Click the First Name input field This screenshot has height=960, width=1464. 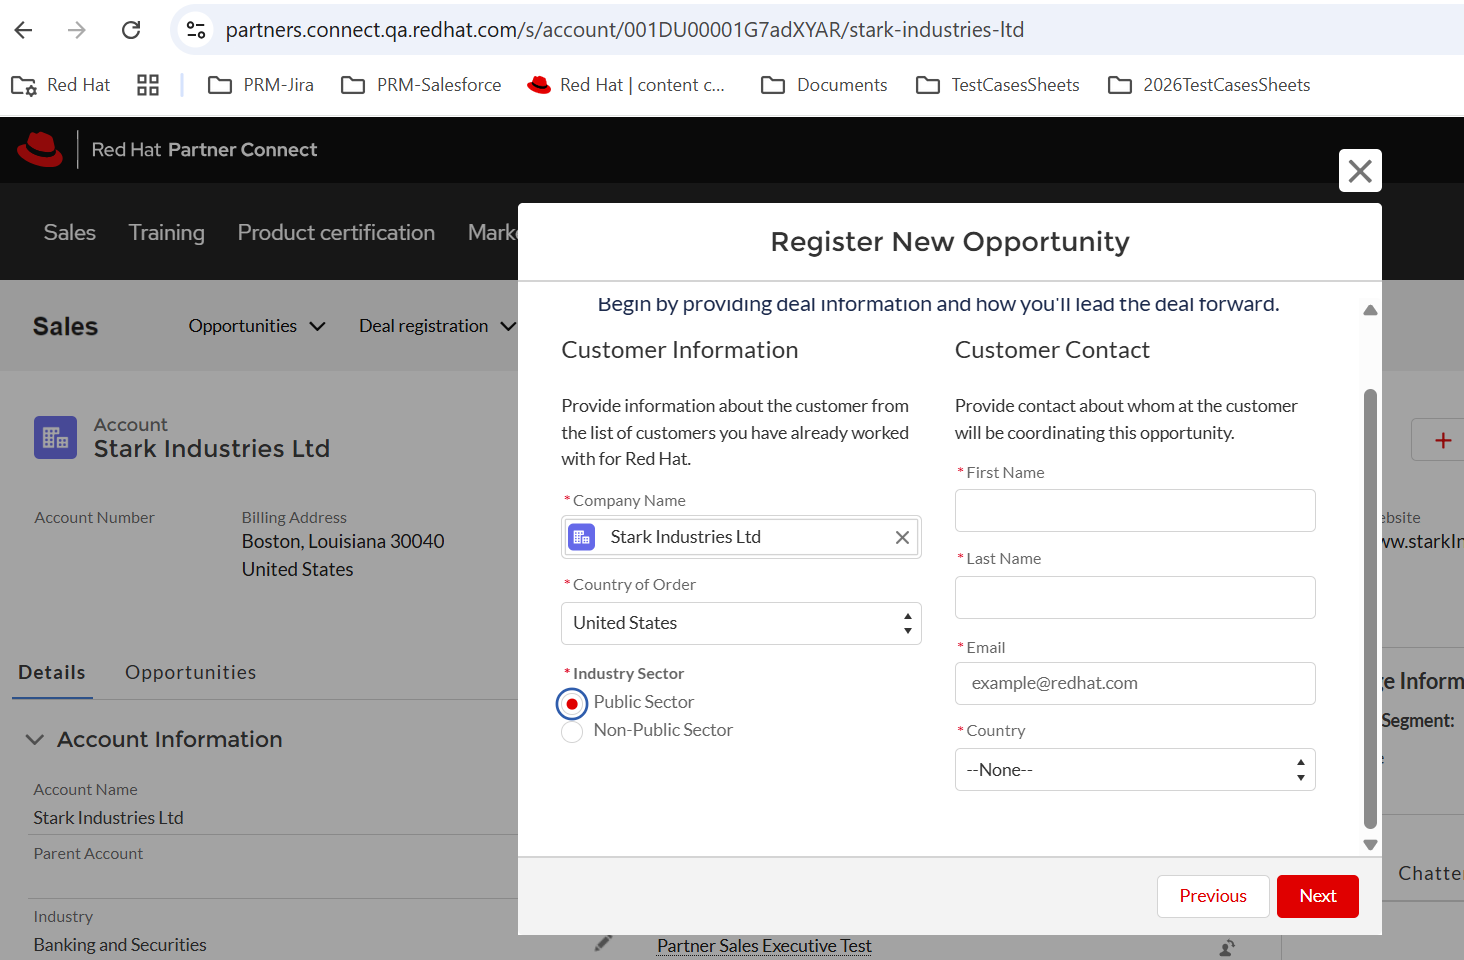1134,511
